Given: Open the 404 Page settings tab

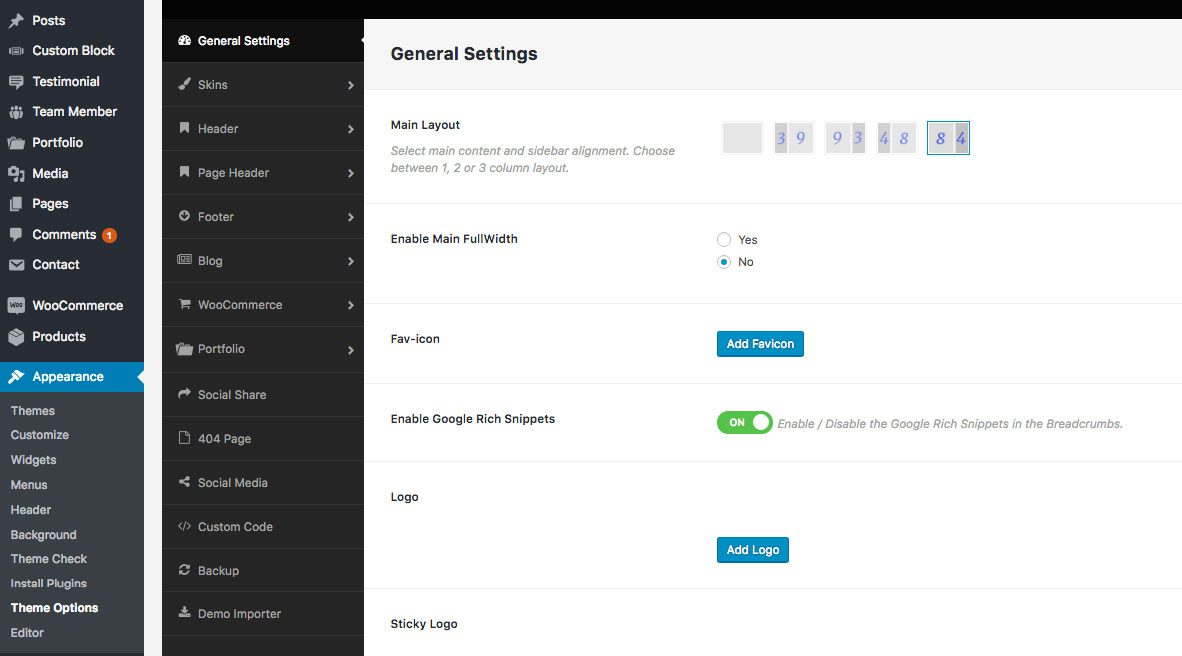Looking at the screenshot, I should 224,439.
